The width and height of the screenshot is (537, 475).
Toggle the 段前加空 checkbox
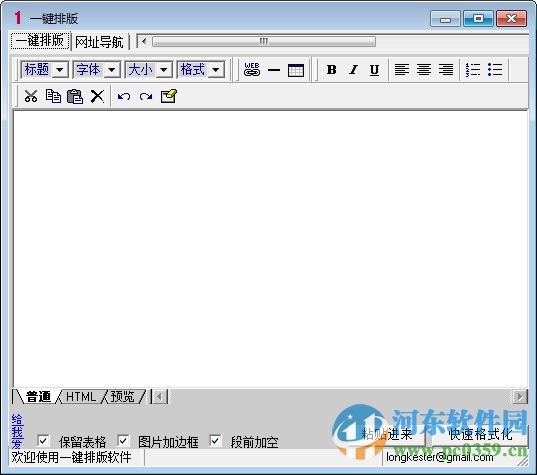pyautogui.click(x=215, y=440)
